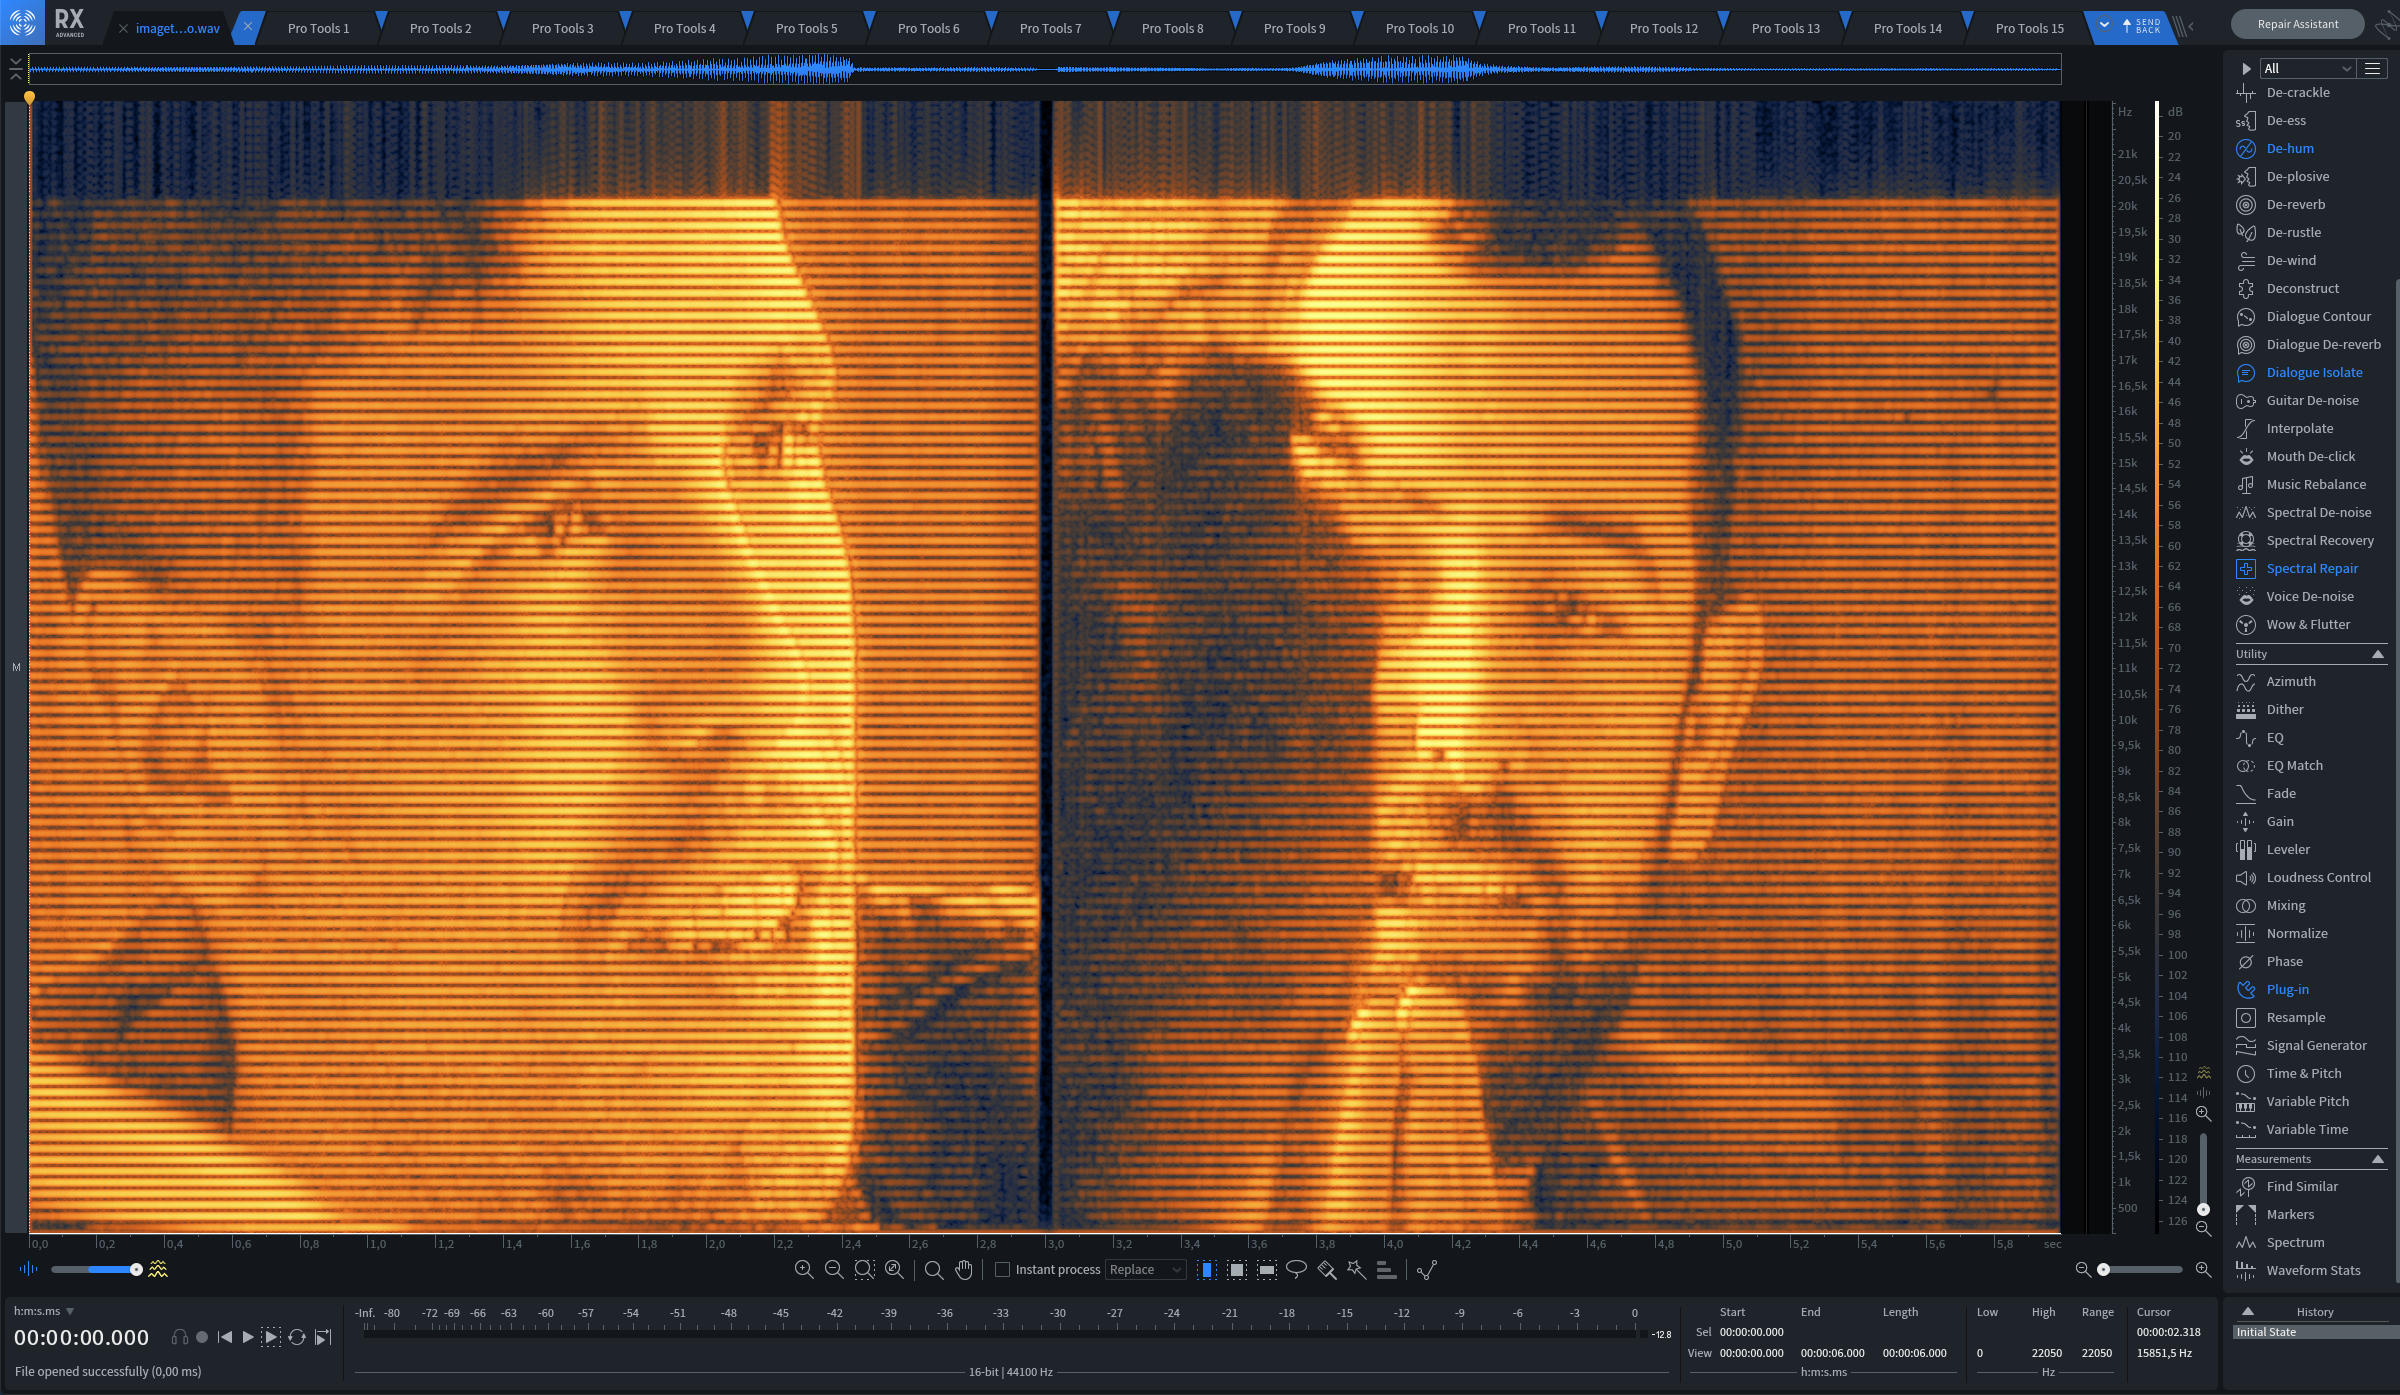Select the Magic Wand tool

(x=1356, y=1269)
